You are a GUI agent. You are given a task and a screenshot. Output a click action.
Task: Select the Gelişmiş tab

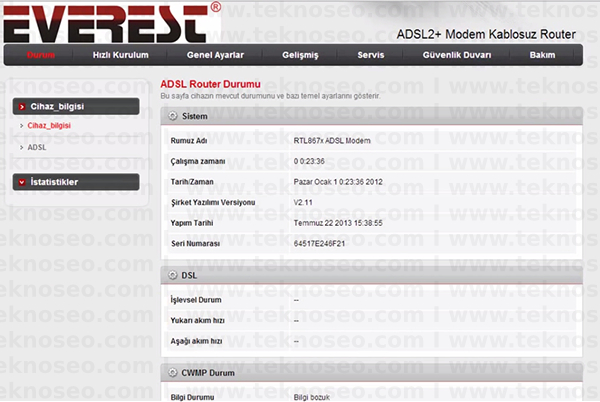point(300,55)
